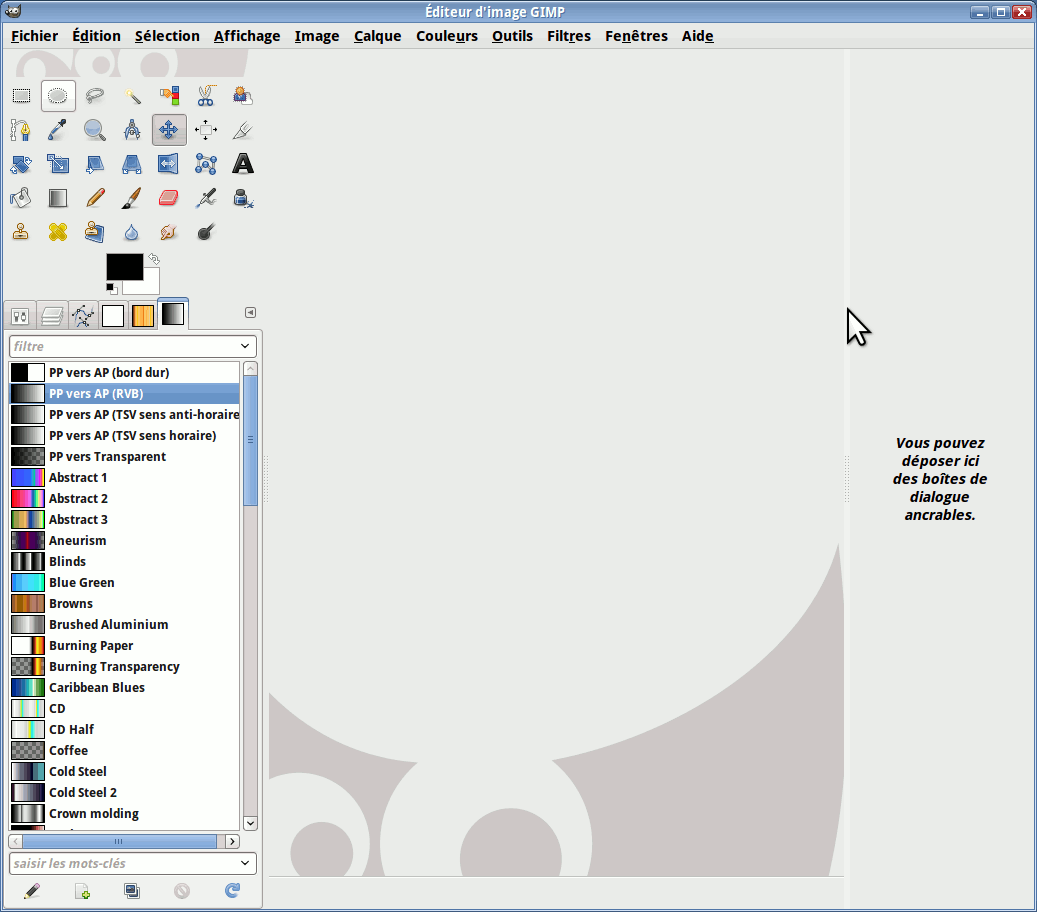Swap foreground and background colors
The height and width of the screenshot is (912, 1037).
coord(154,259)
